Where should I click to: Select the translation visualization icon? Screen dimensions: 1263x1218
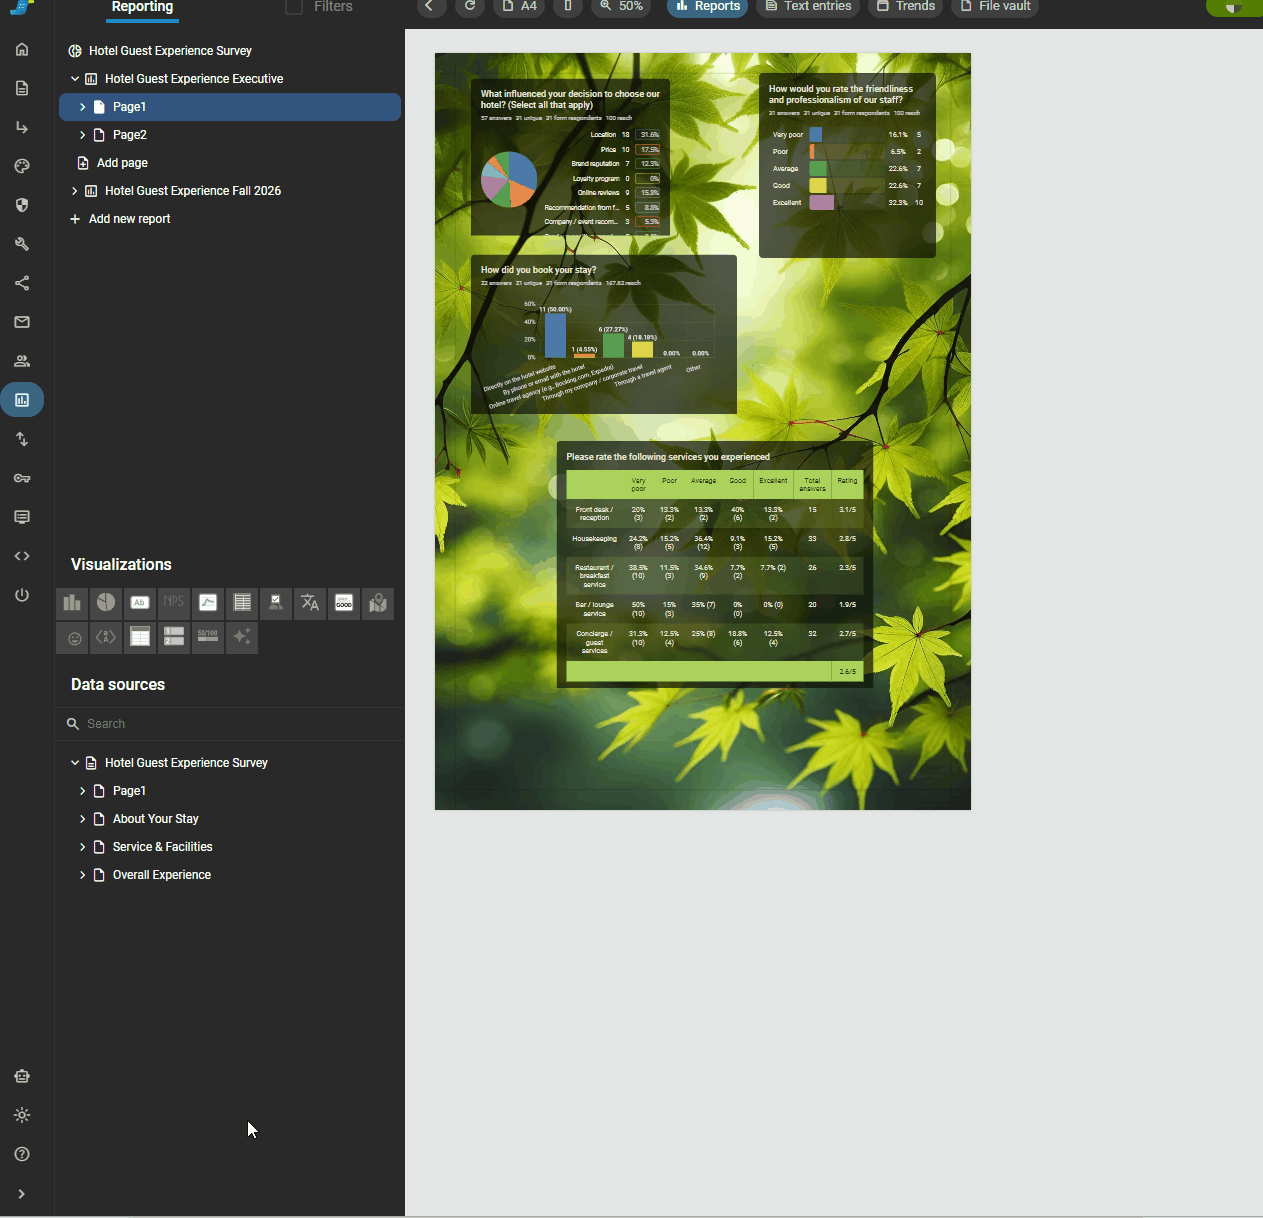tap(310, 603)
